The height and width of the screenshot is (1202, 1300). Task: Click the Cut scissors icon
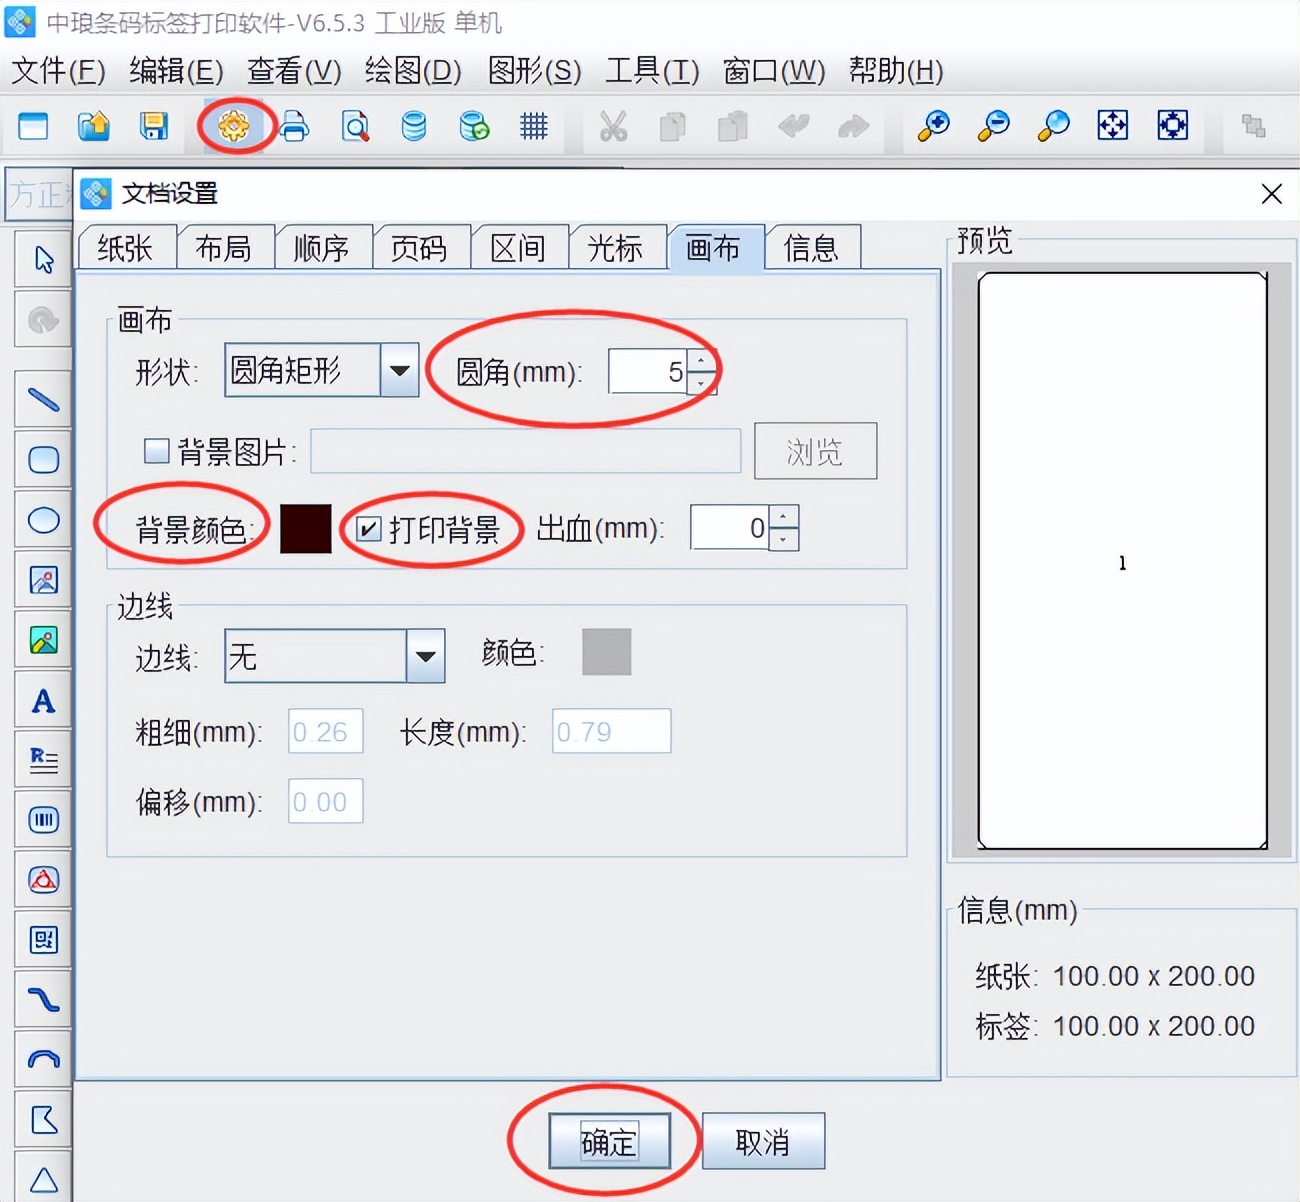(x=613, y=126)
